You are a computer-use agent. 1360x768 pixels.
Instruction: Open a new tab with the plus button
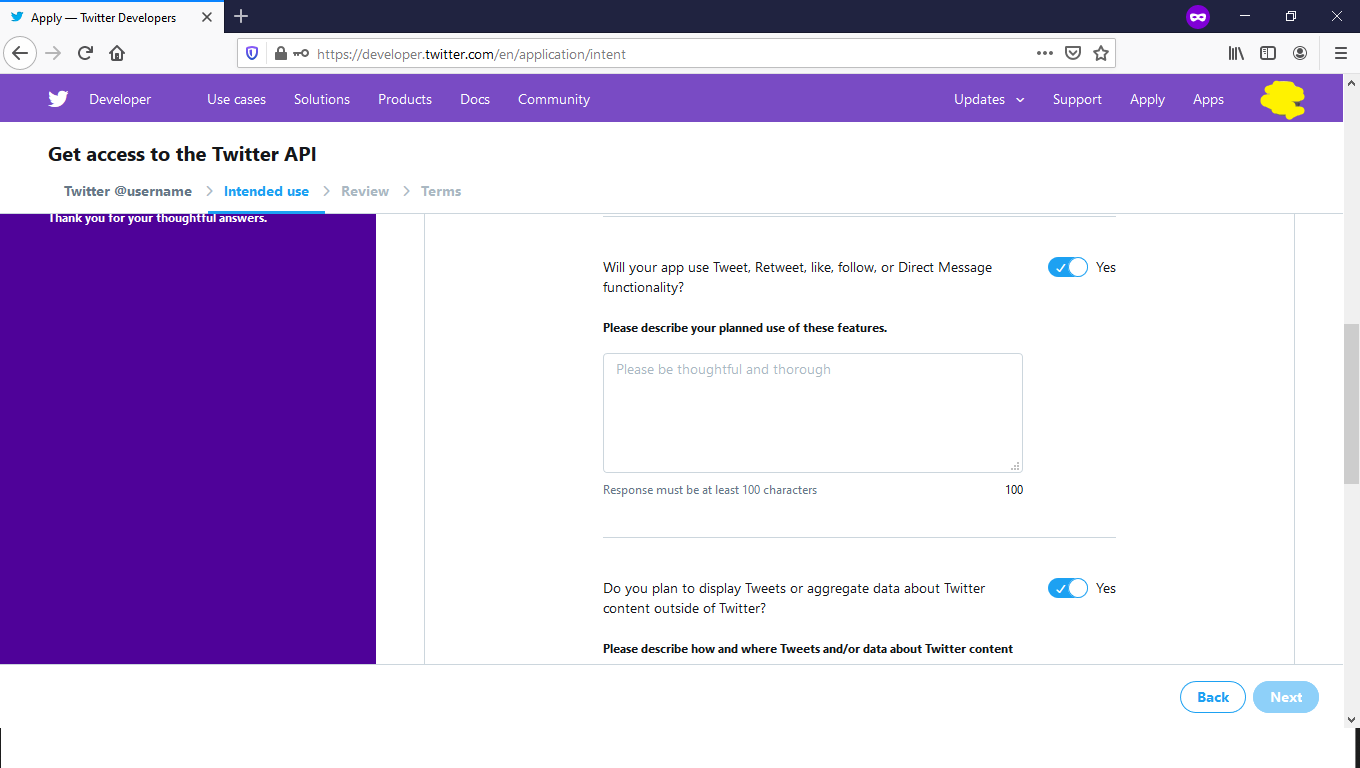click(x=241, y=16)
